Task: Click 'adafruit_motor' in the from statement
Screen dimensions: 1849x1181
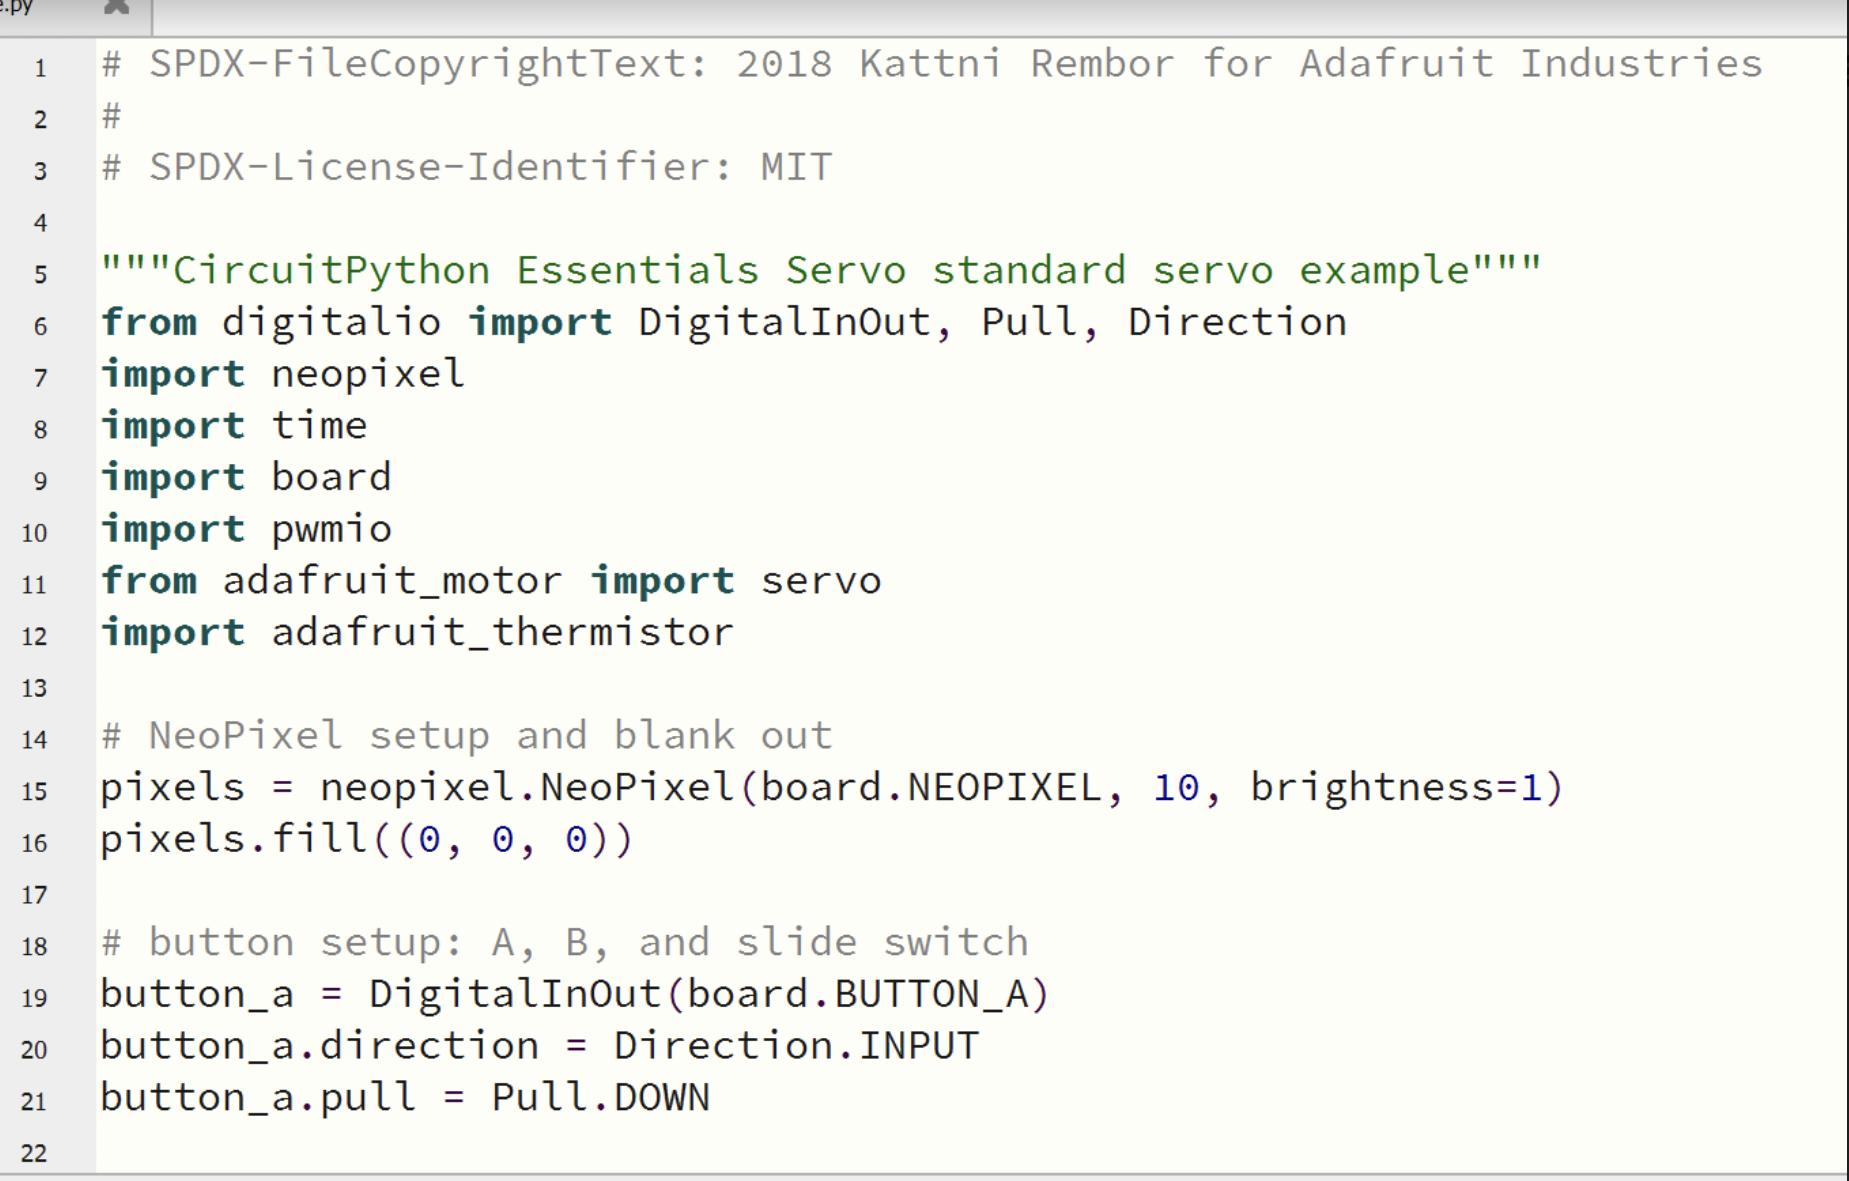Action: click(392, 581)
